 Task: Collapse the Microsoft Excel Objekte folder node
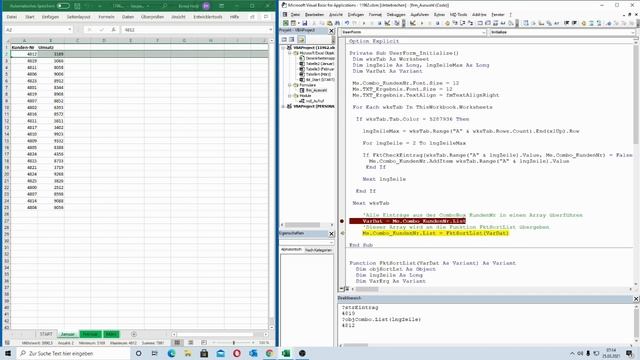pos(290,53)
